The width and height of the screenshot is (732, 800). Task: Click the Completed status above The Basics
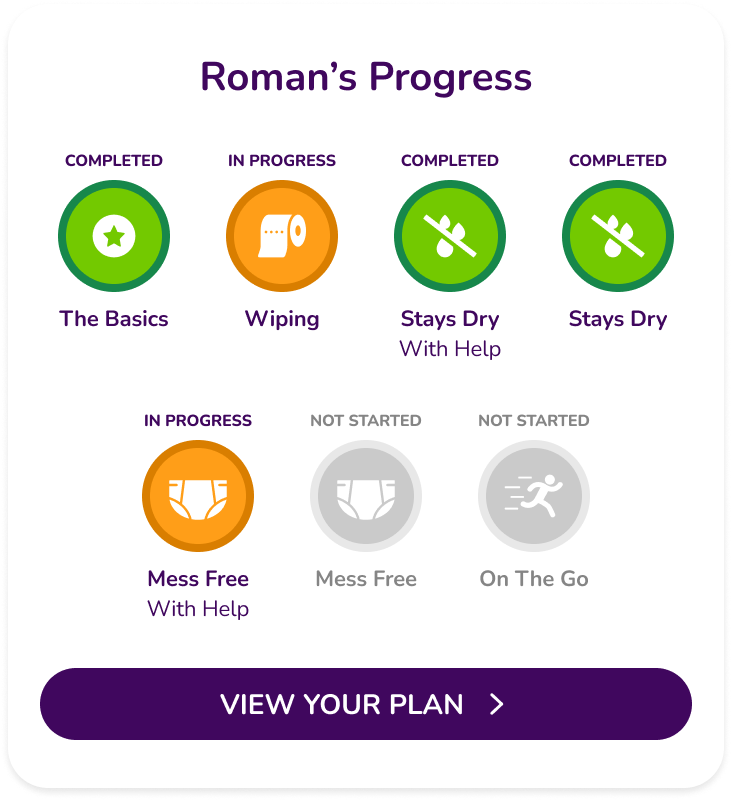[x=114, y=160]
